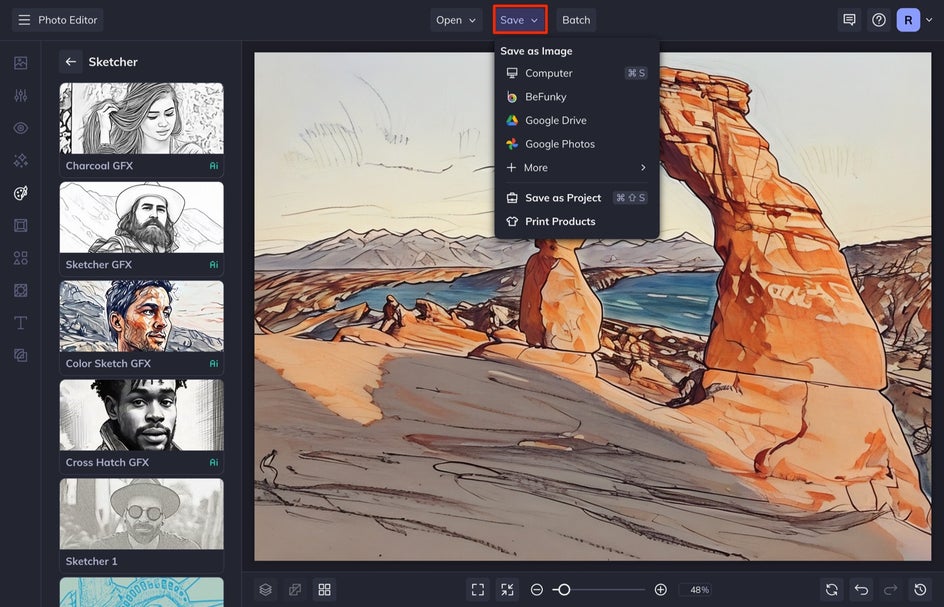Viewport: 944px width, 607px height.
Task: Select the Artsy palette tool
Action: (20, 193)
